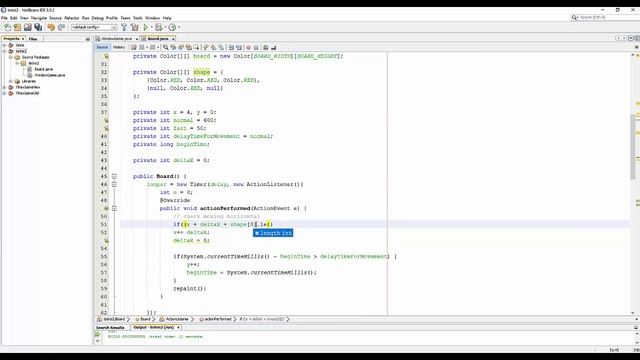Viewport: 640px width, 360px height.
Task: Collapse code fold at line 49
Action: [x=114, y=208]
